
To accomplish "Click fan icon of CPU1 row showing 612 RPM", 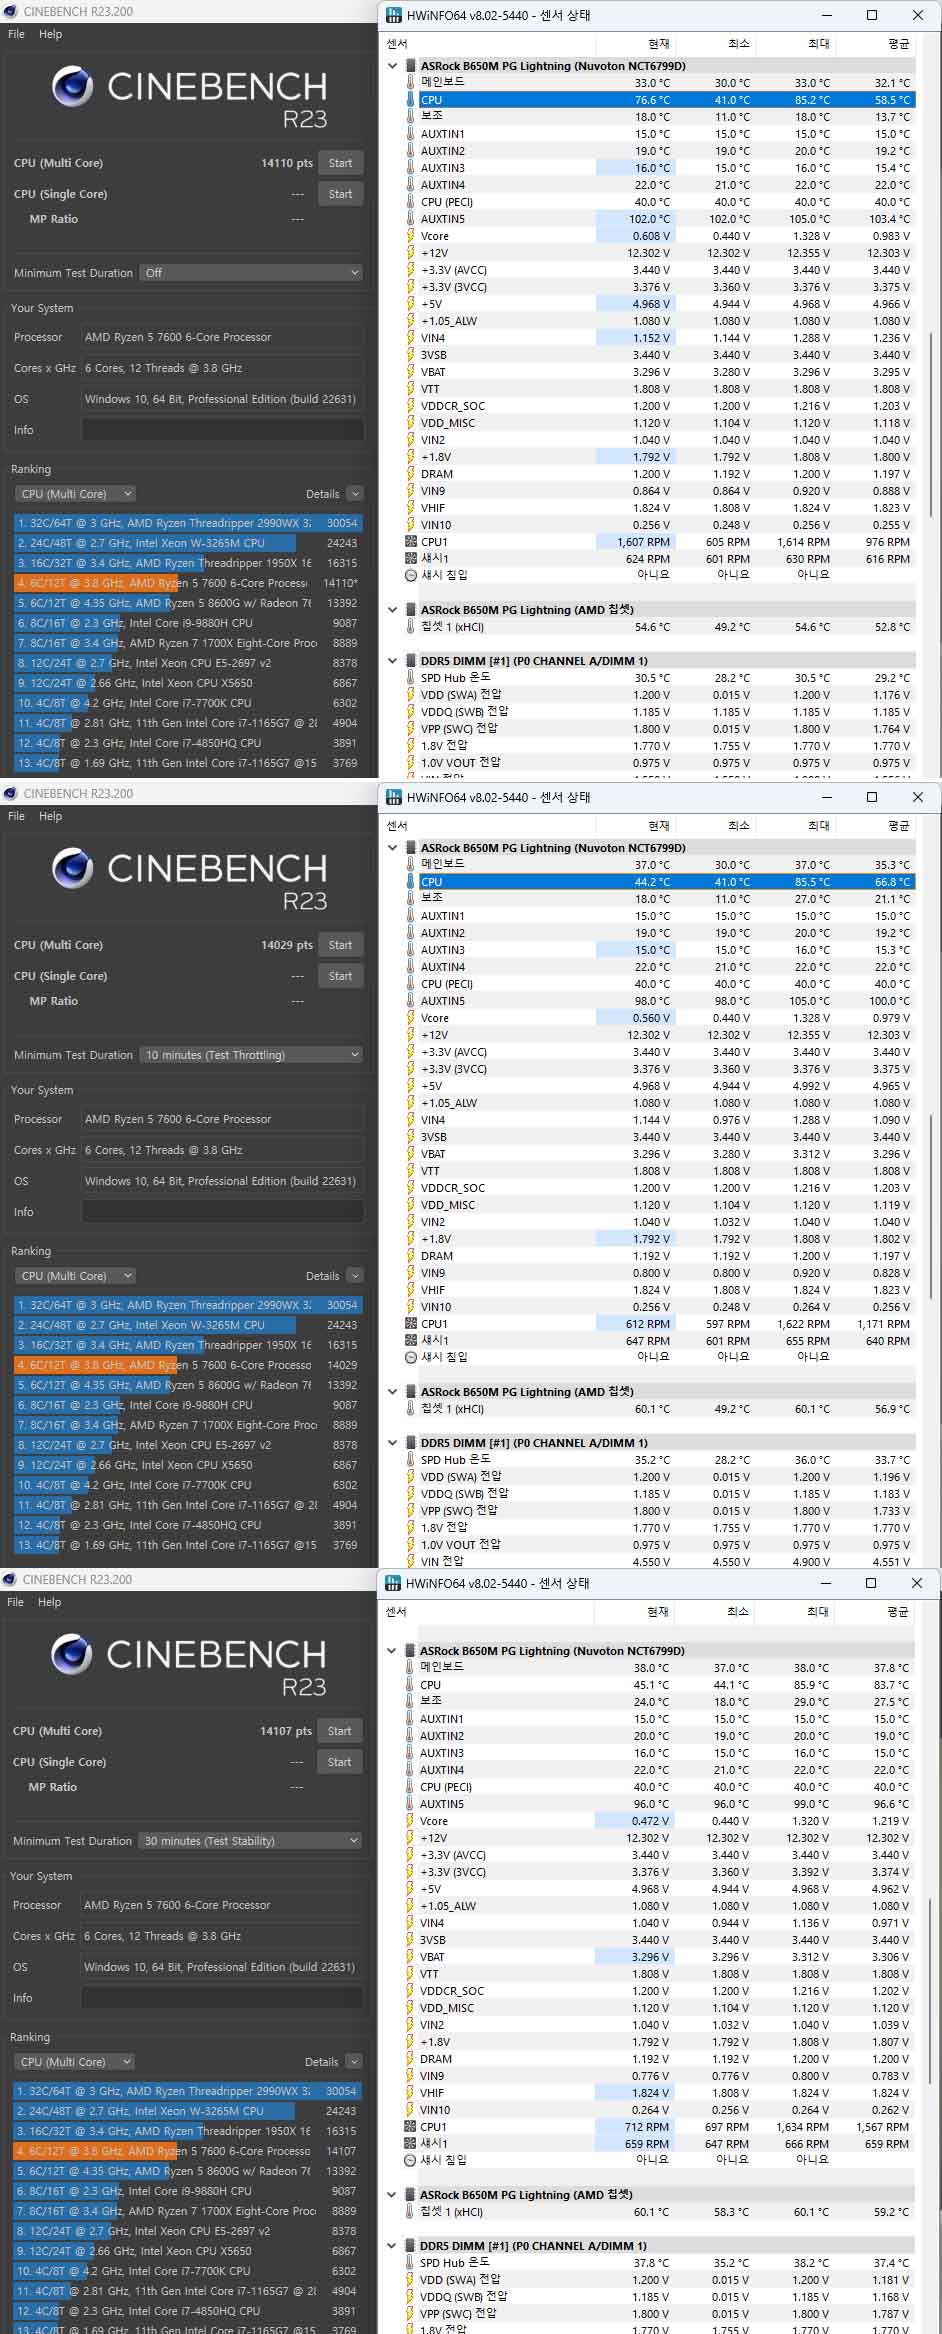I will [x=410, y=1324].
